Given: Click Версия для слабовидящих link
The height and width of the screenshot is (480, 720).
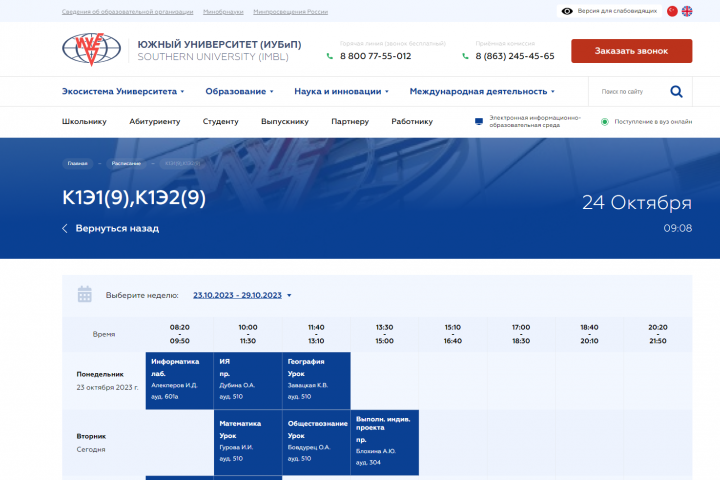Looking at the screenshot, I should pos(617,11).
